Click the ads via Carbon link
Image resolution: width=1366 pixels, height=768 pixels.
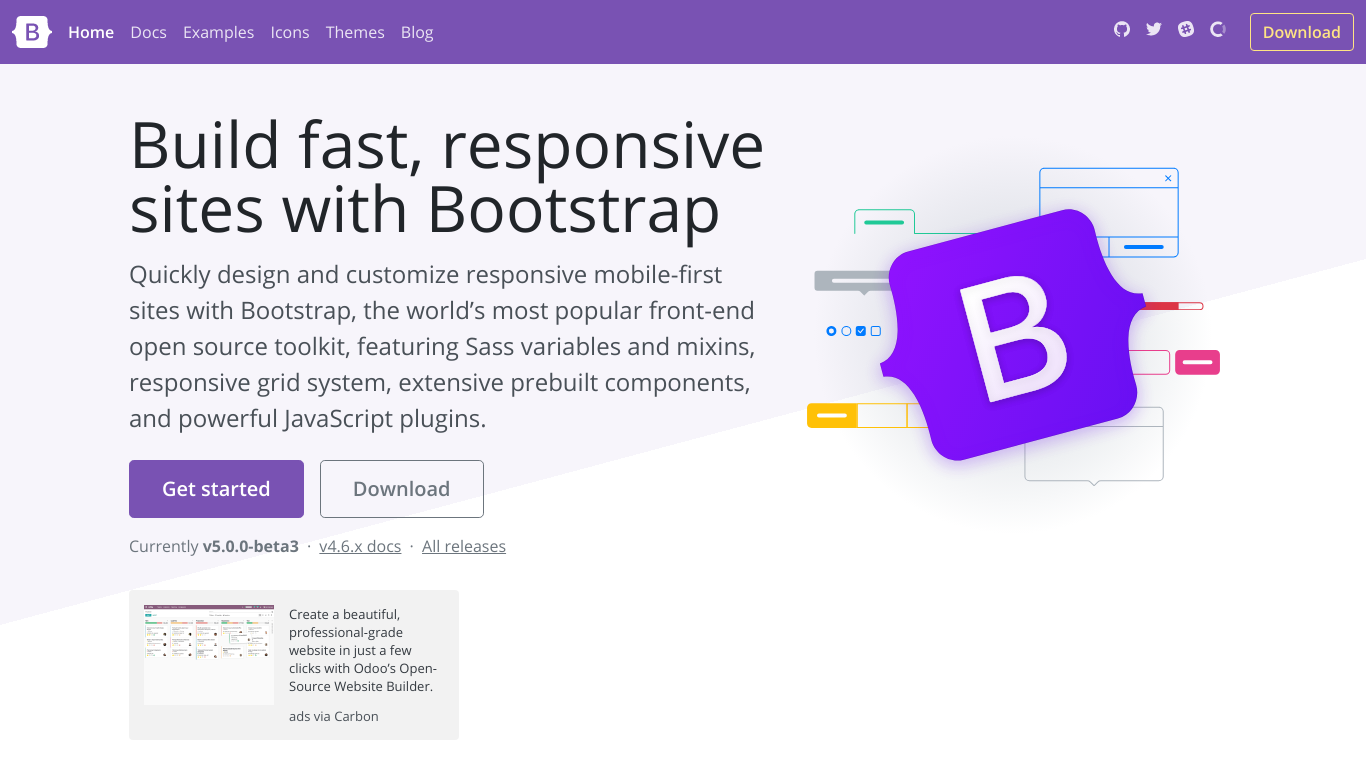334,716
